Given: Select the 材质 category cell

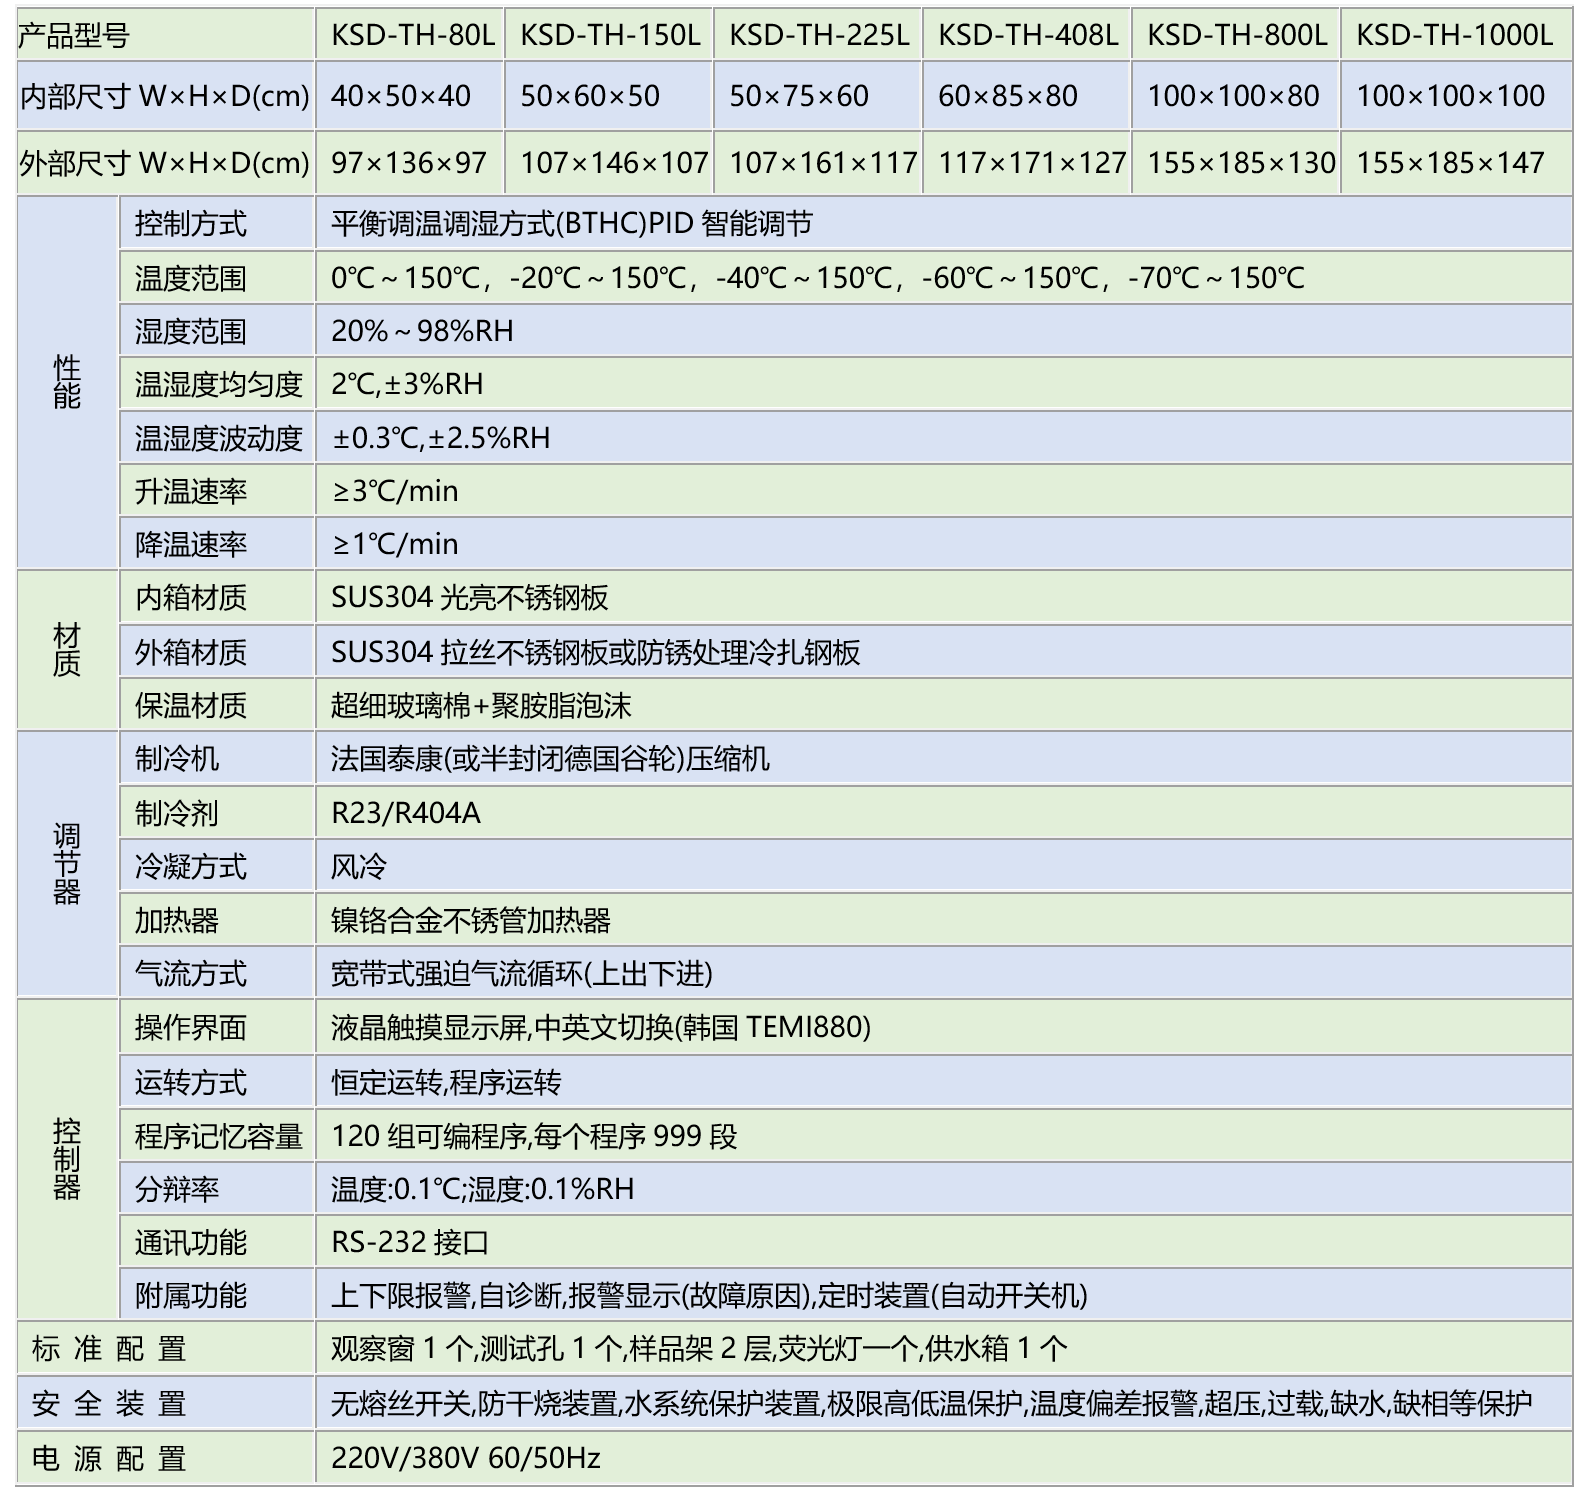Looking at the screenshot, I should tap(67, 650).
